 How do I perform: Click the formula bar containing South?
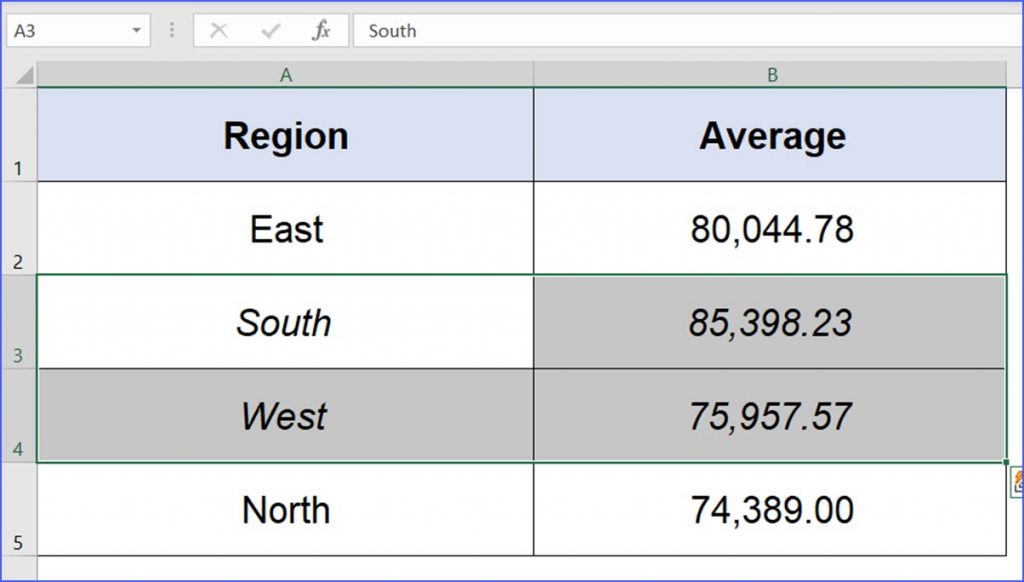680,31
